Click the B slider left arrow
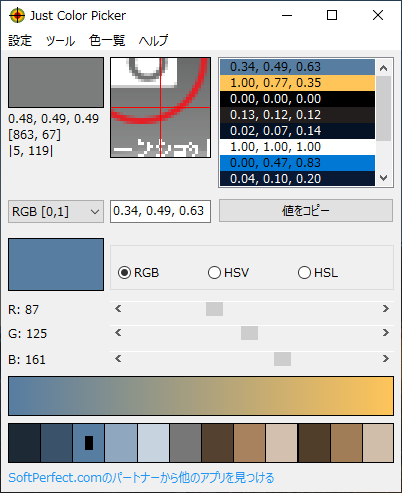Image resolution: width=402 pixels, height=493 pixels. coord(118,359)
